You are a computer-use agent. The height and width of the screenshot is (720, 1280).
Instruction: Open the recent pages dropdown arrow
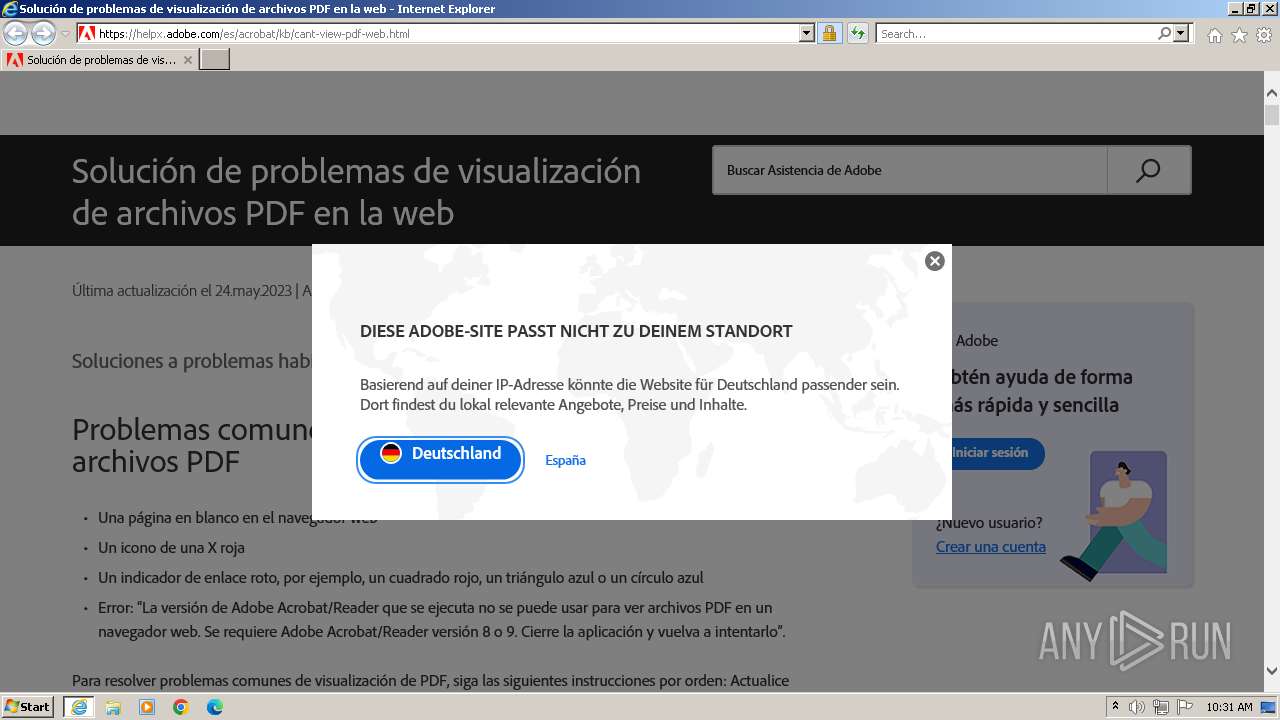(65, 34)
